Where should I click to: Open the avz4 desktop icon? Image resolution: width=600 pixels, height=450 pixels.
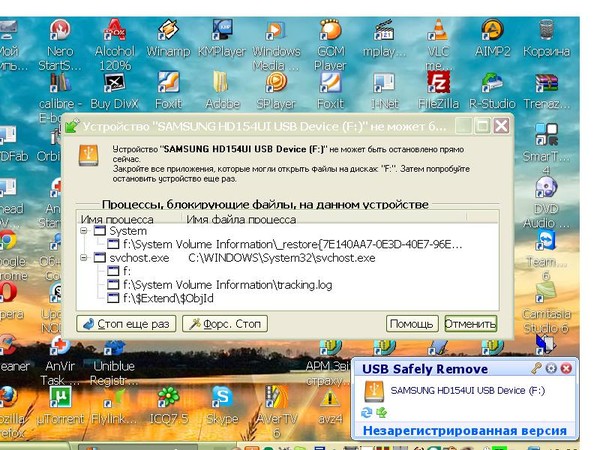pos(330,406)
